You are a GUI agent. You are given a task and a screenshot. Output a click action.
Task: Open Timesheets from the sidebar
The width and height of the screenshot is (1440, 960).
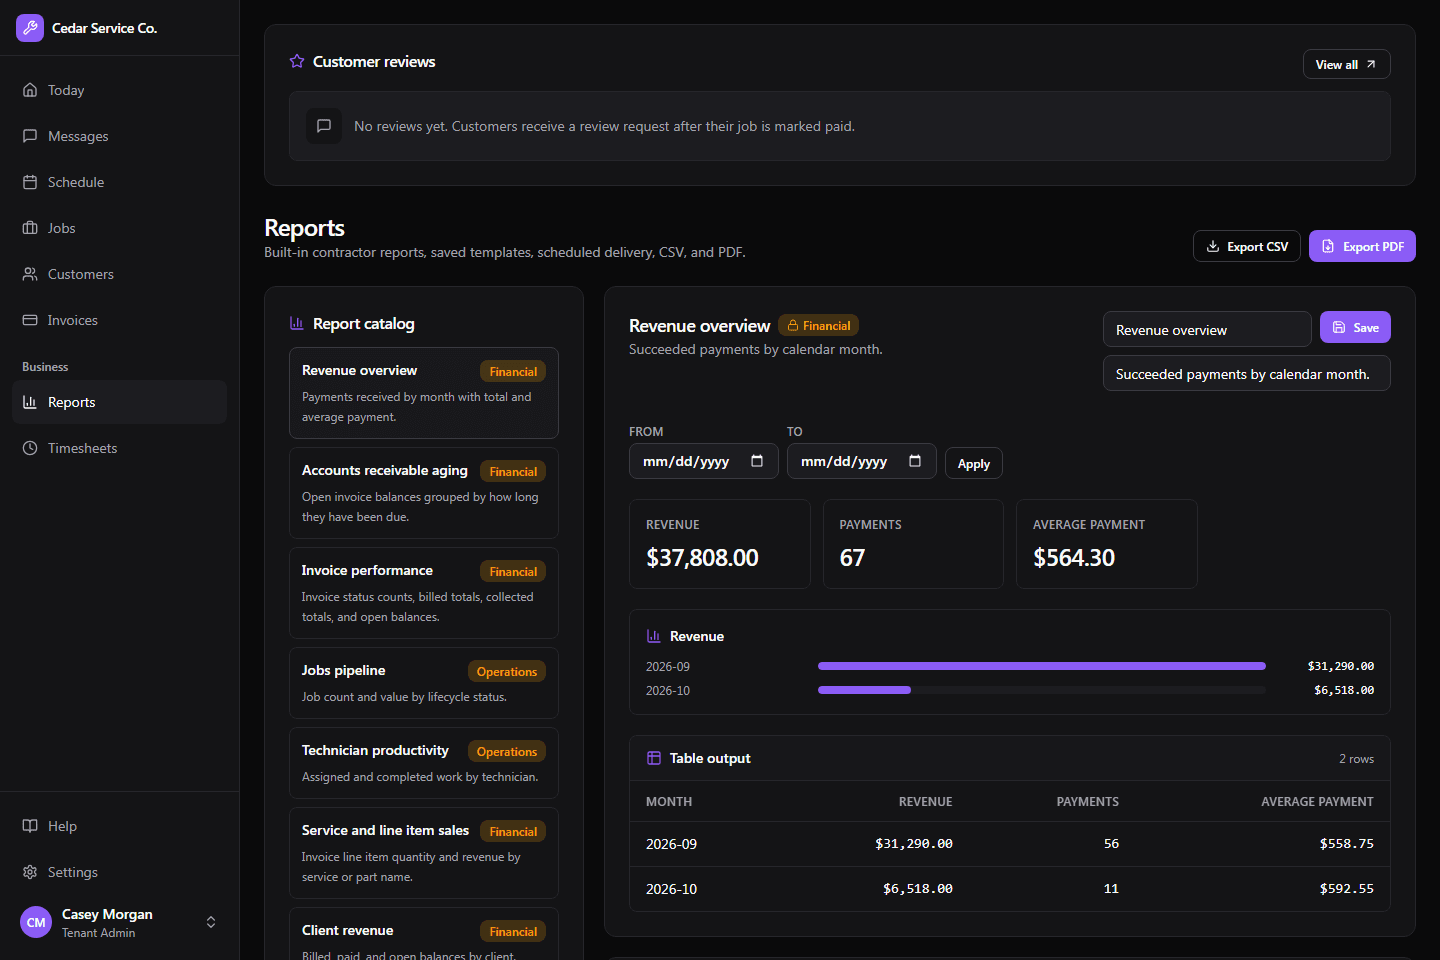[120, 448]
